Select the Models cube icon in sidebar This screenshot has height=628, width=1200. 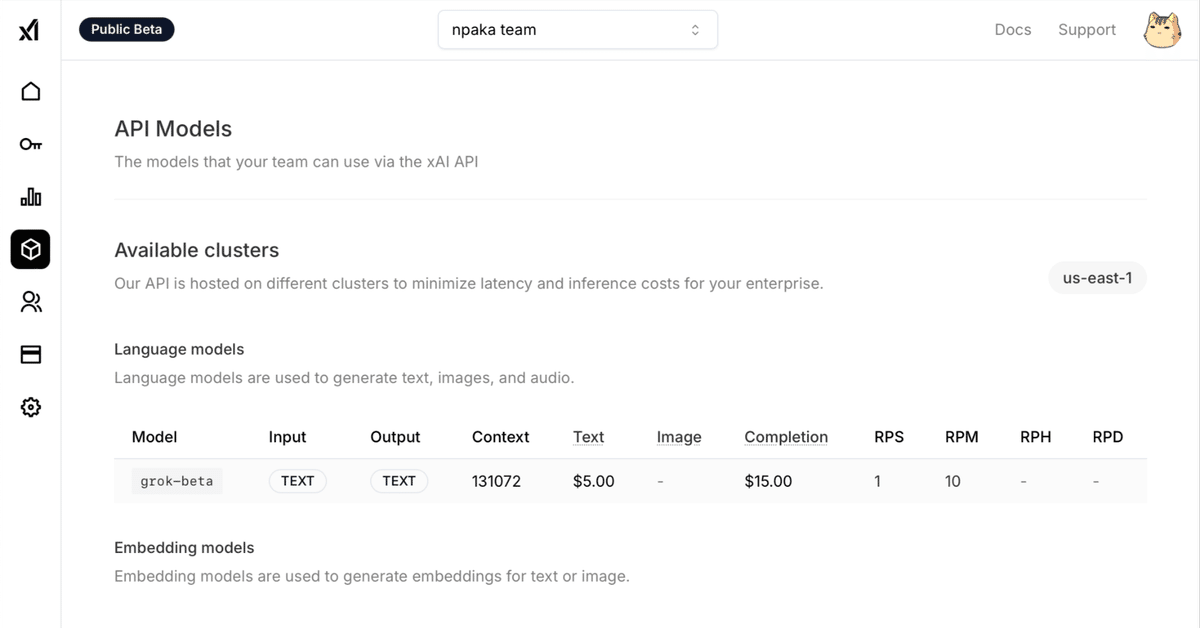(x=30, y=249)
